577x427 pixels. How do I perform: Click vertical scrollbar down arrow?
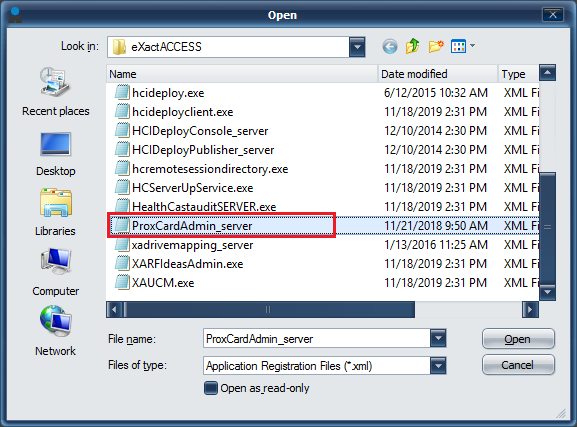coord(548,292)
